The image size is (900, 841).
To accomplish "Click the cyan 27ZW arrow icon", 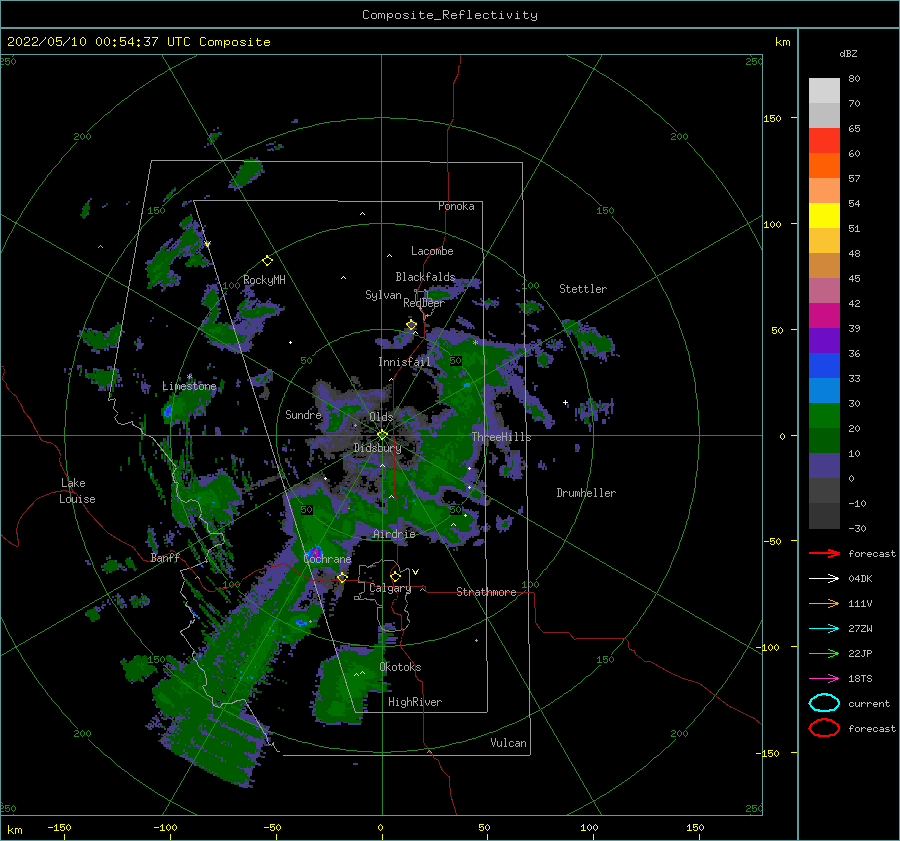I will point(824,629).
